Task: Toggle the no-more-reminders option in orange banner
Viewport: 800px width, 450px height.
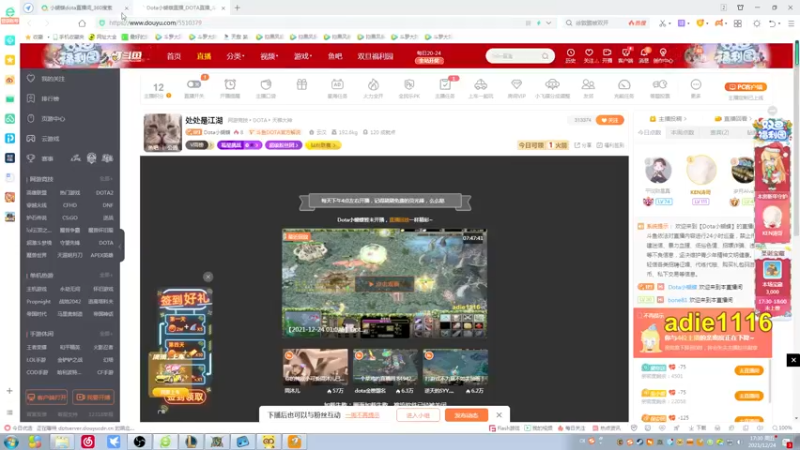Action: coord(649,316)
